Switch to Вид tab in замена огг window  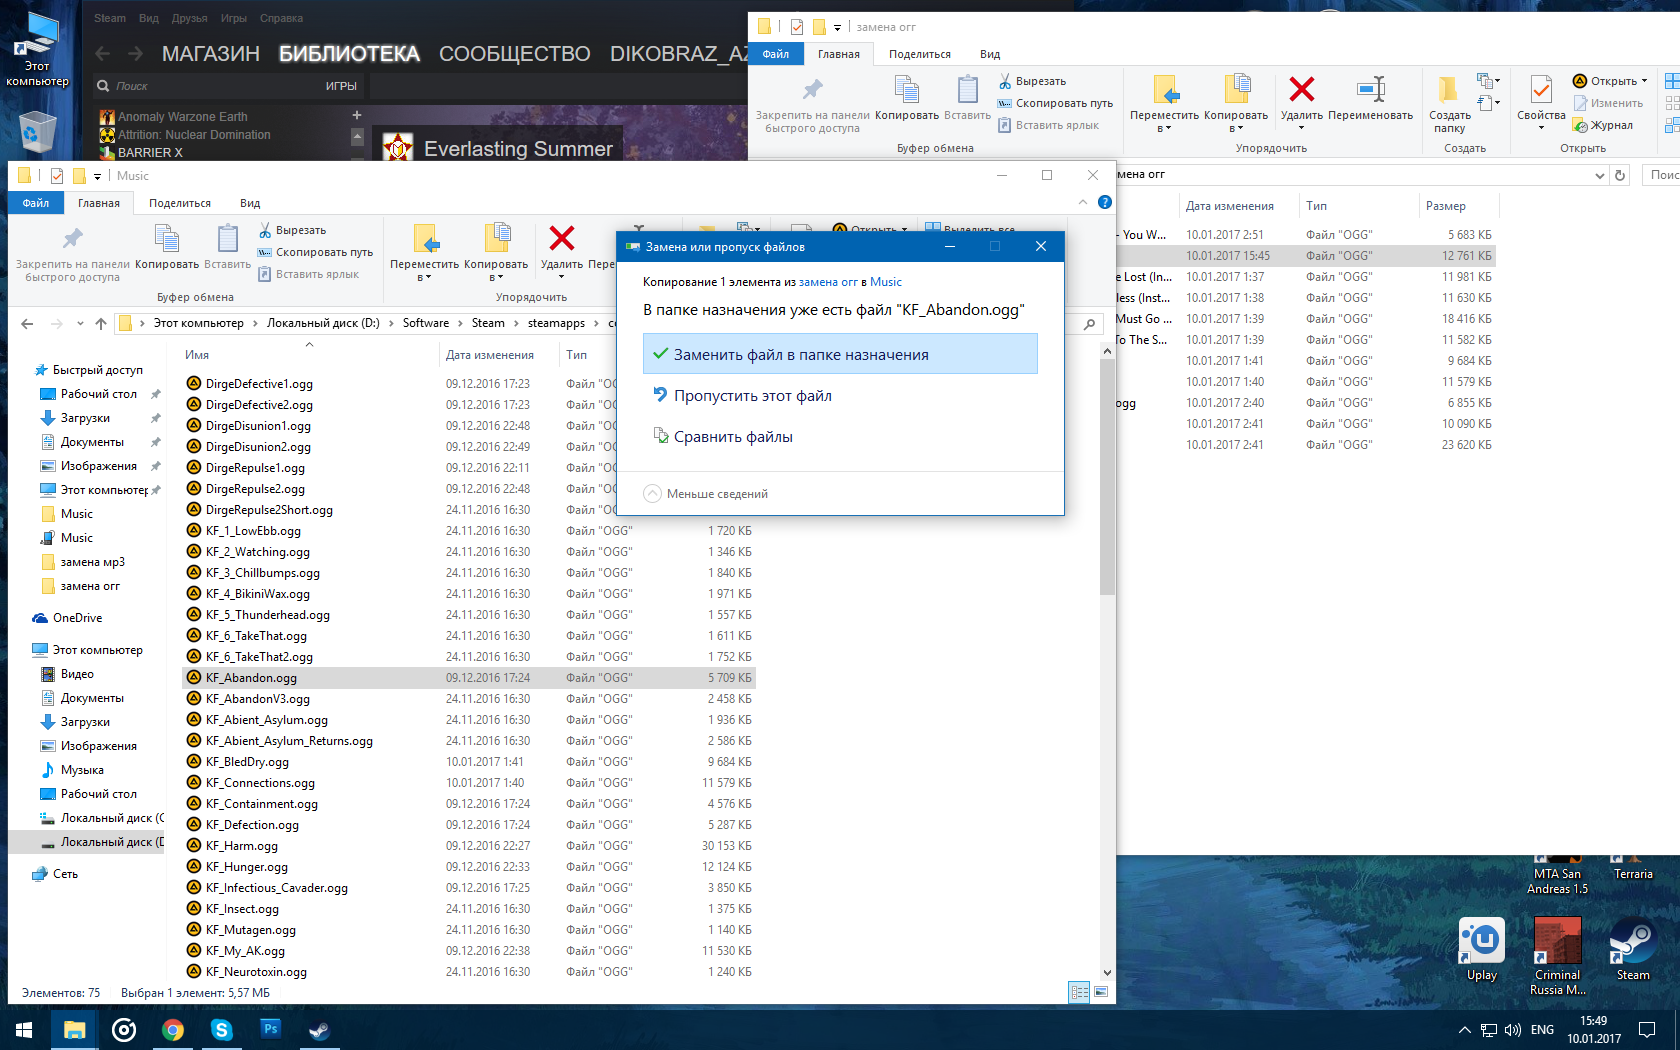[x=990, y=54]
